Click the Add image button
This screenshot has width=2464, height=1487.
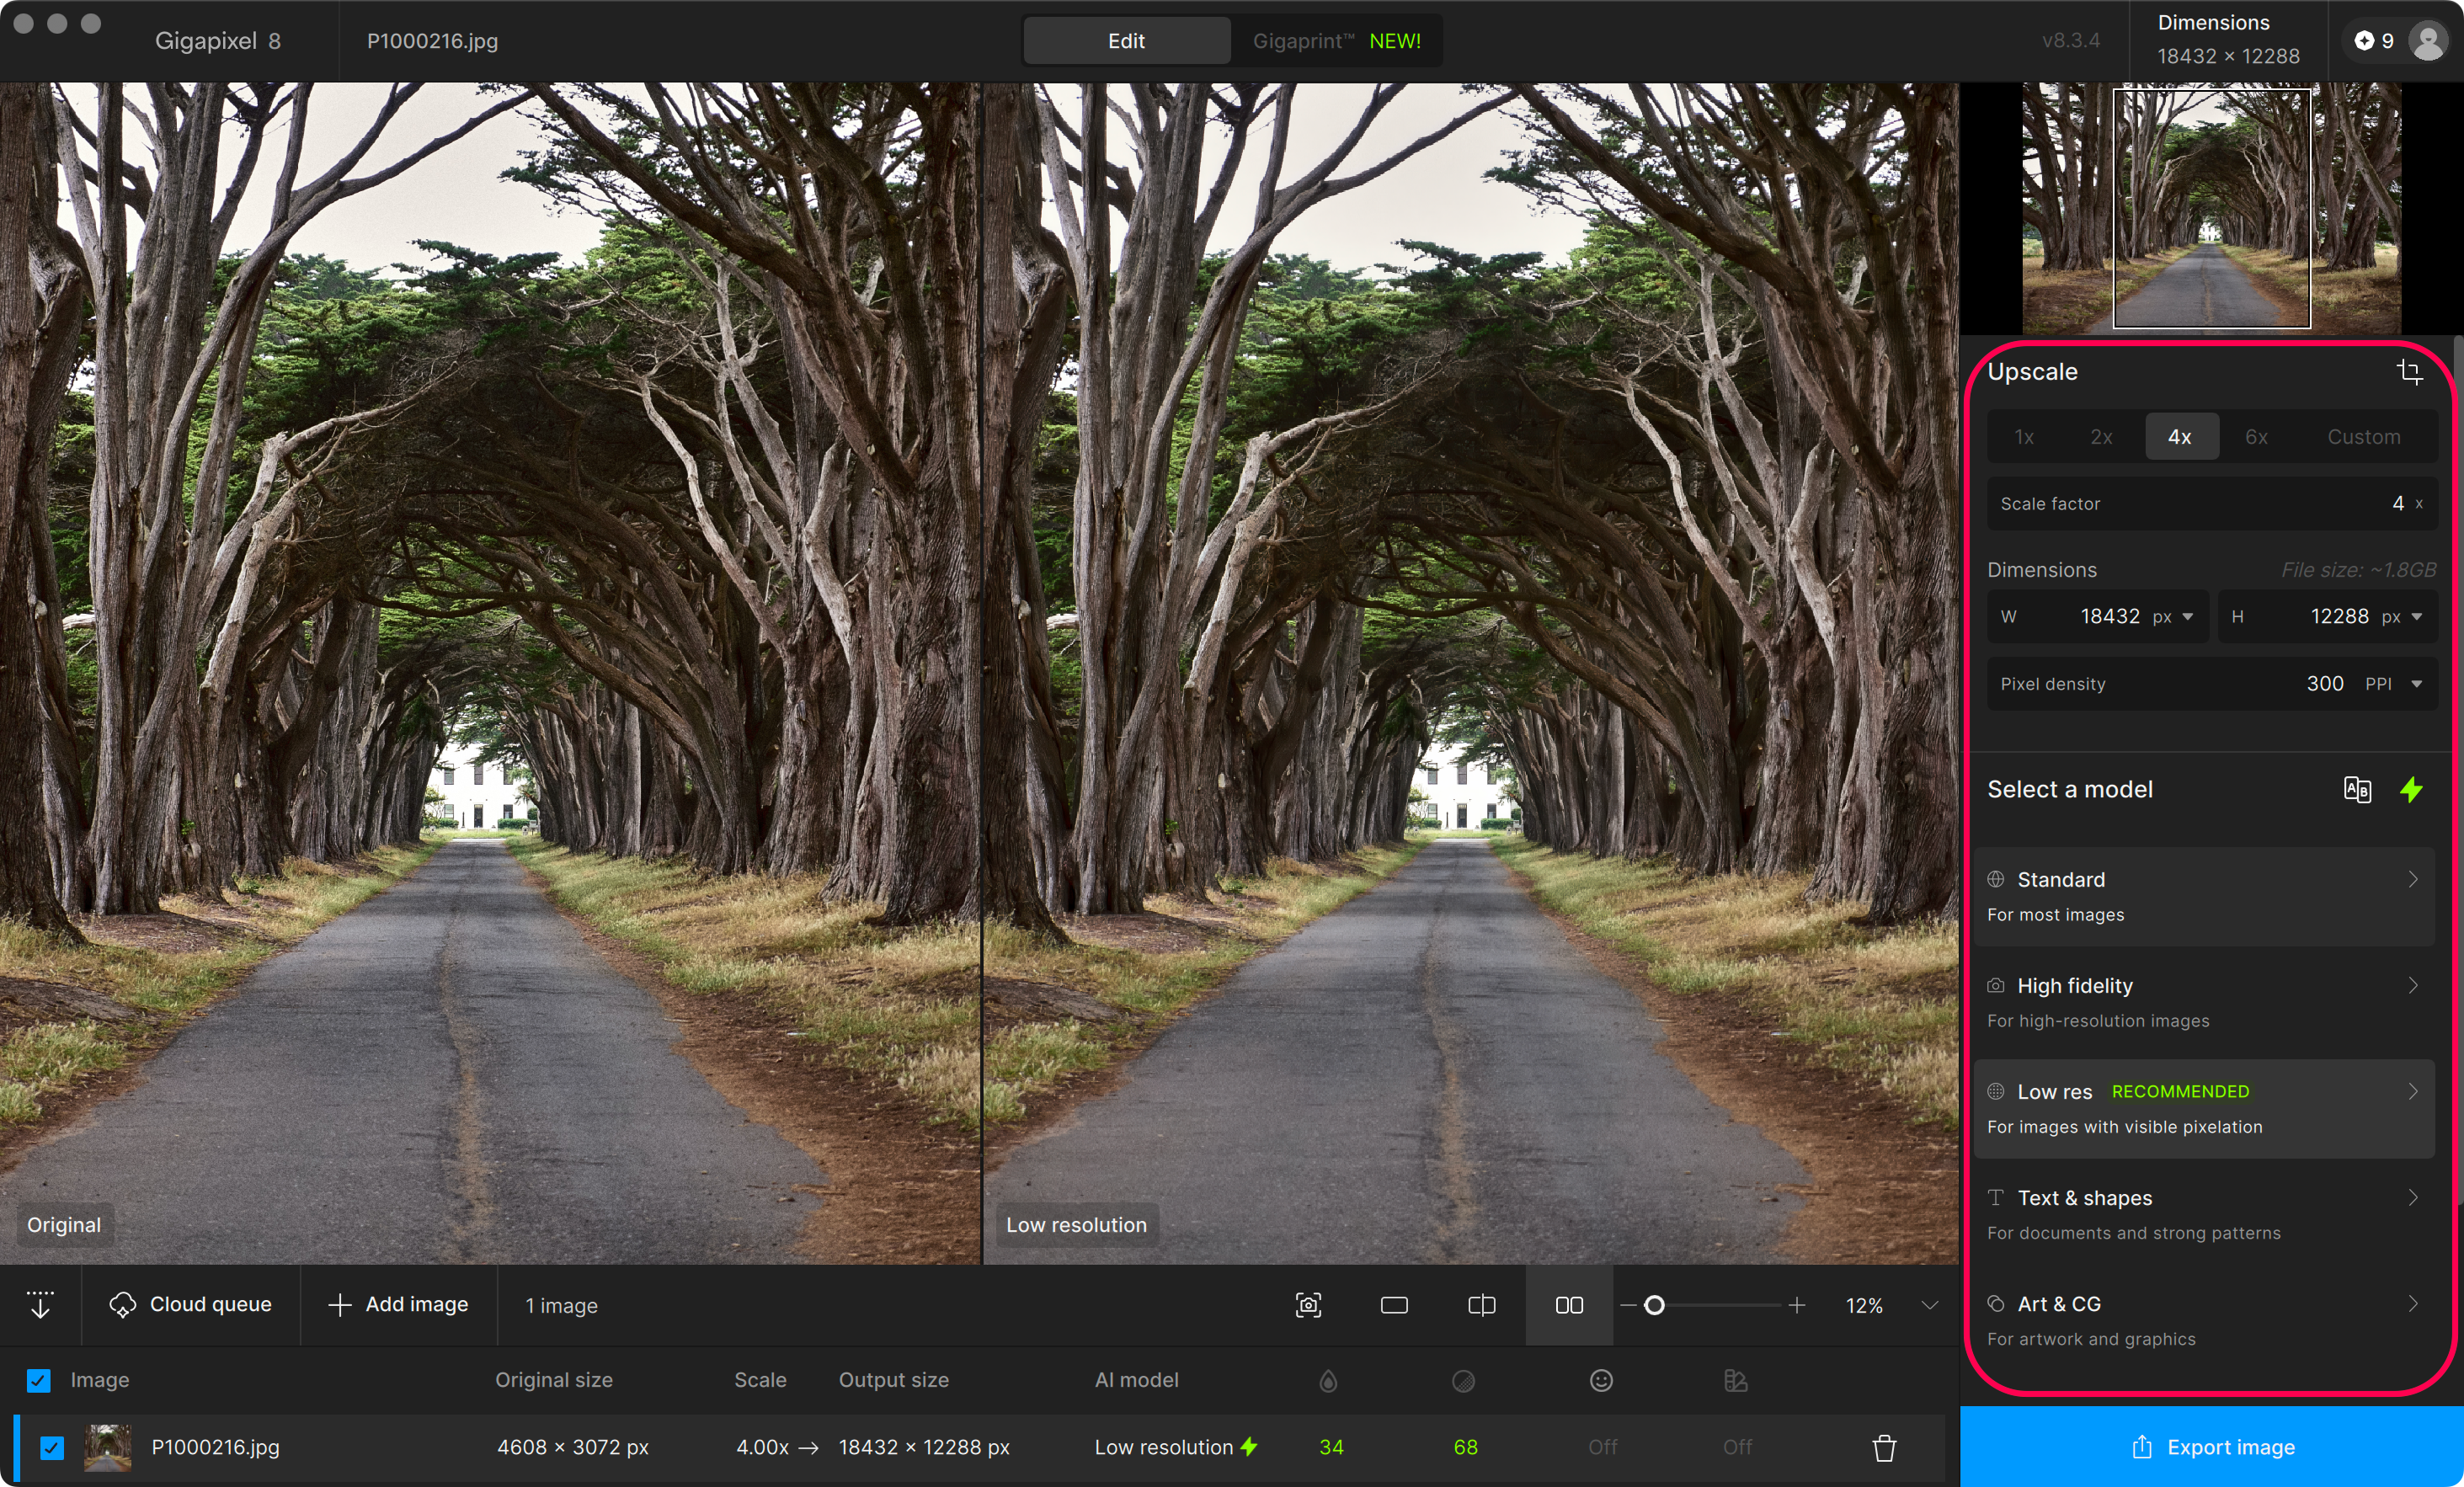[x=398, y=1305]
